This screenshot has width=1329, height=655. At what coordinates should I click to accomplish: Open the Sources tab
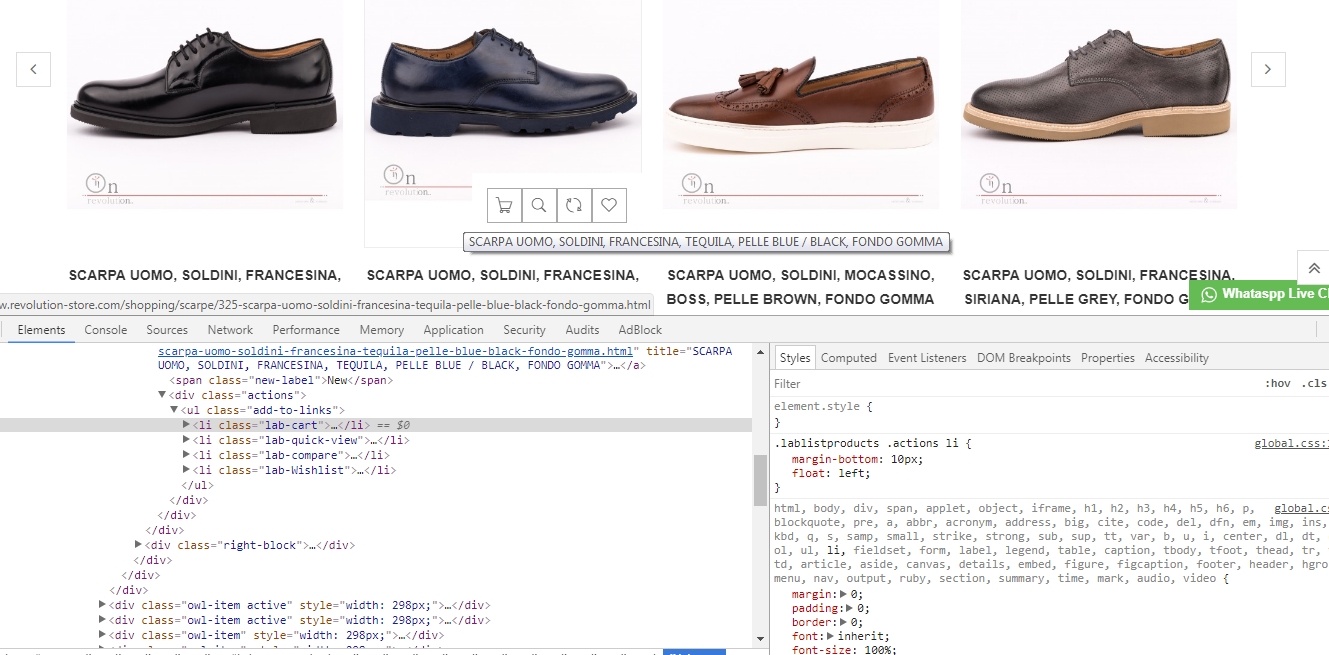(x=167, y=330)
